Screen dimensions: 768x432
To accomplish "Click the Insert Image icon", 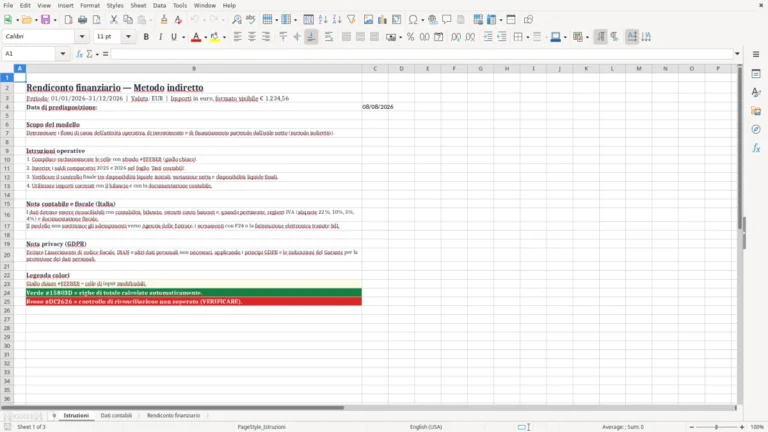I will click(x=368, y=20).
